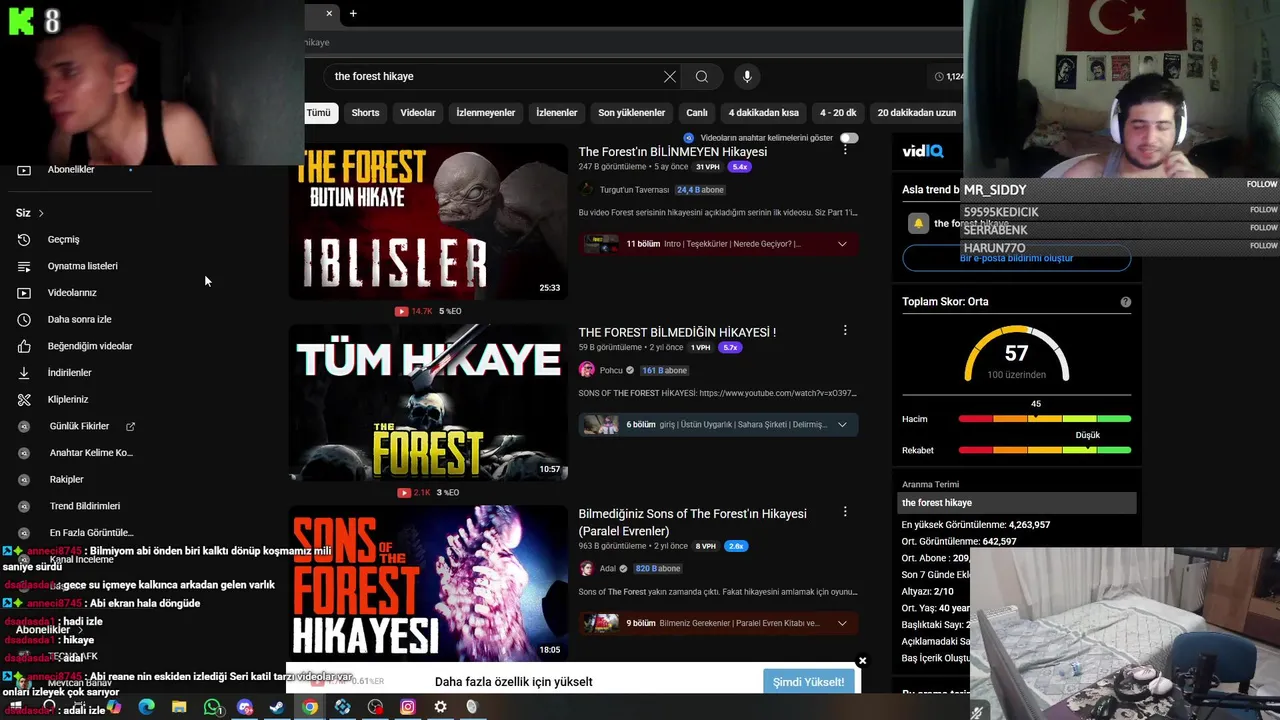Open Adal channel link
The width and height of the screenshot is (1280, 720).
(608, 569)
